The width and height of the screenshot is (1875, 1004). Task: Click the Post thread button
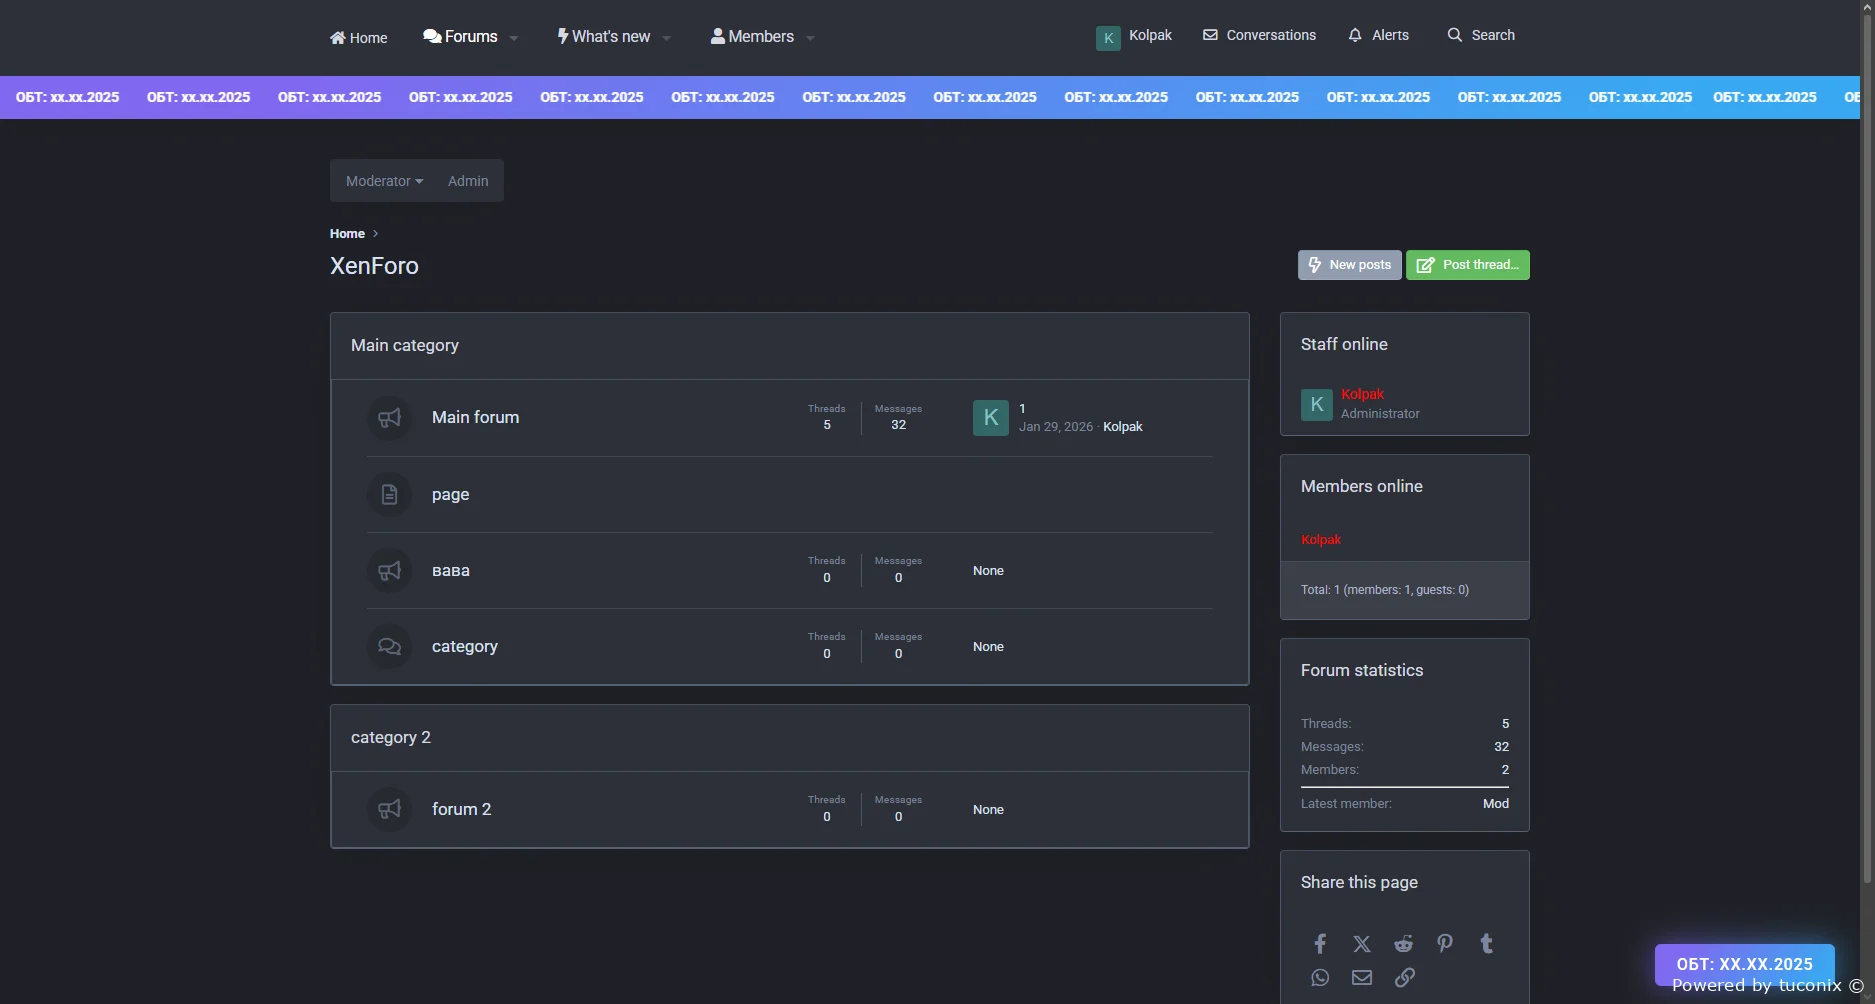[x=1468, y=265]
